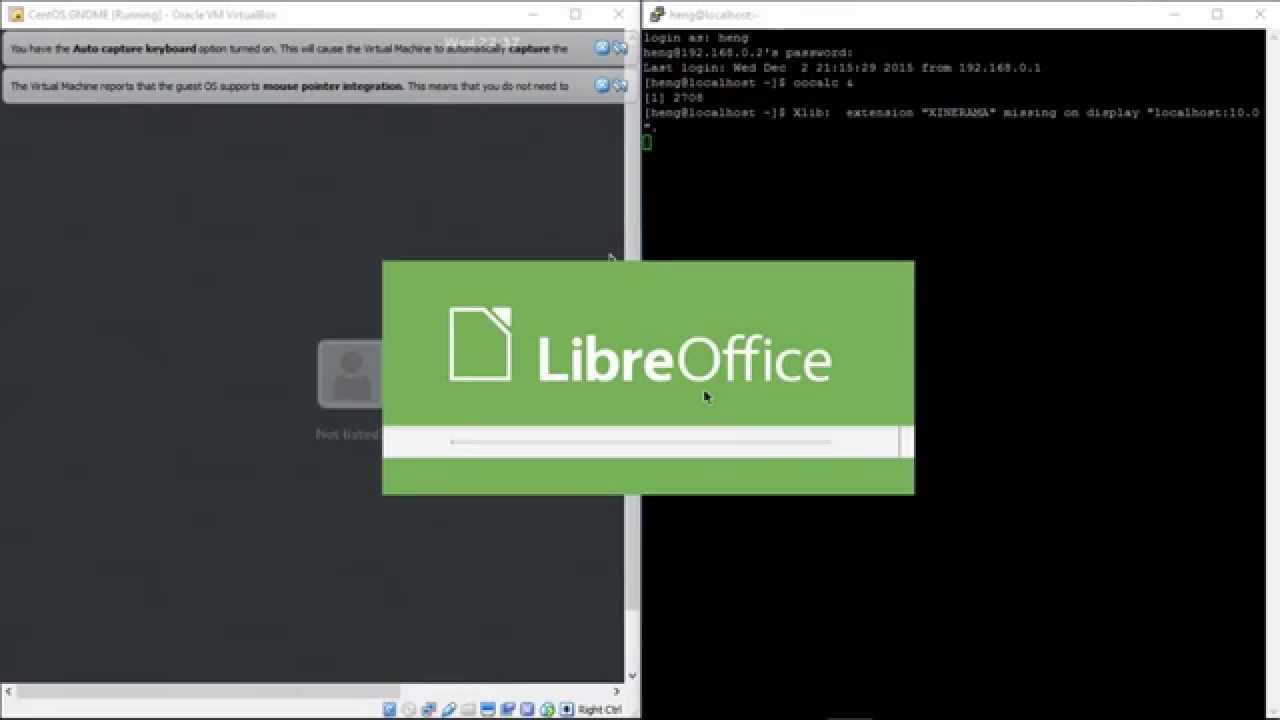Click the PuTTY icon in terminal title bar
This screenshot has height=720, width=1280.
pyautogui.click(x=657, y=15)
